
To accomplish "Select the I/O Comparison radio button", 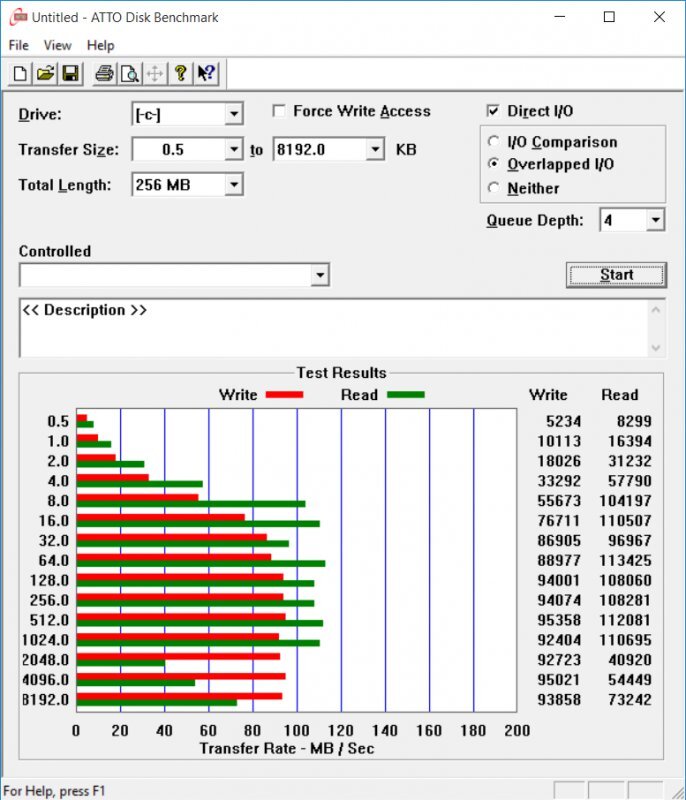I will pos(493,142).
